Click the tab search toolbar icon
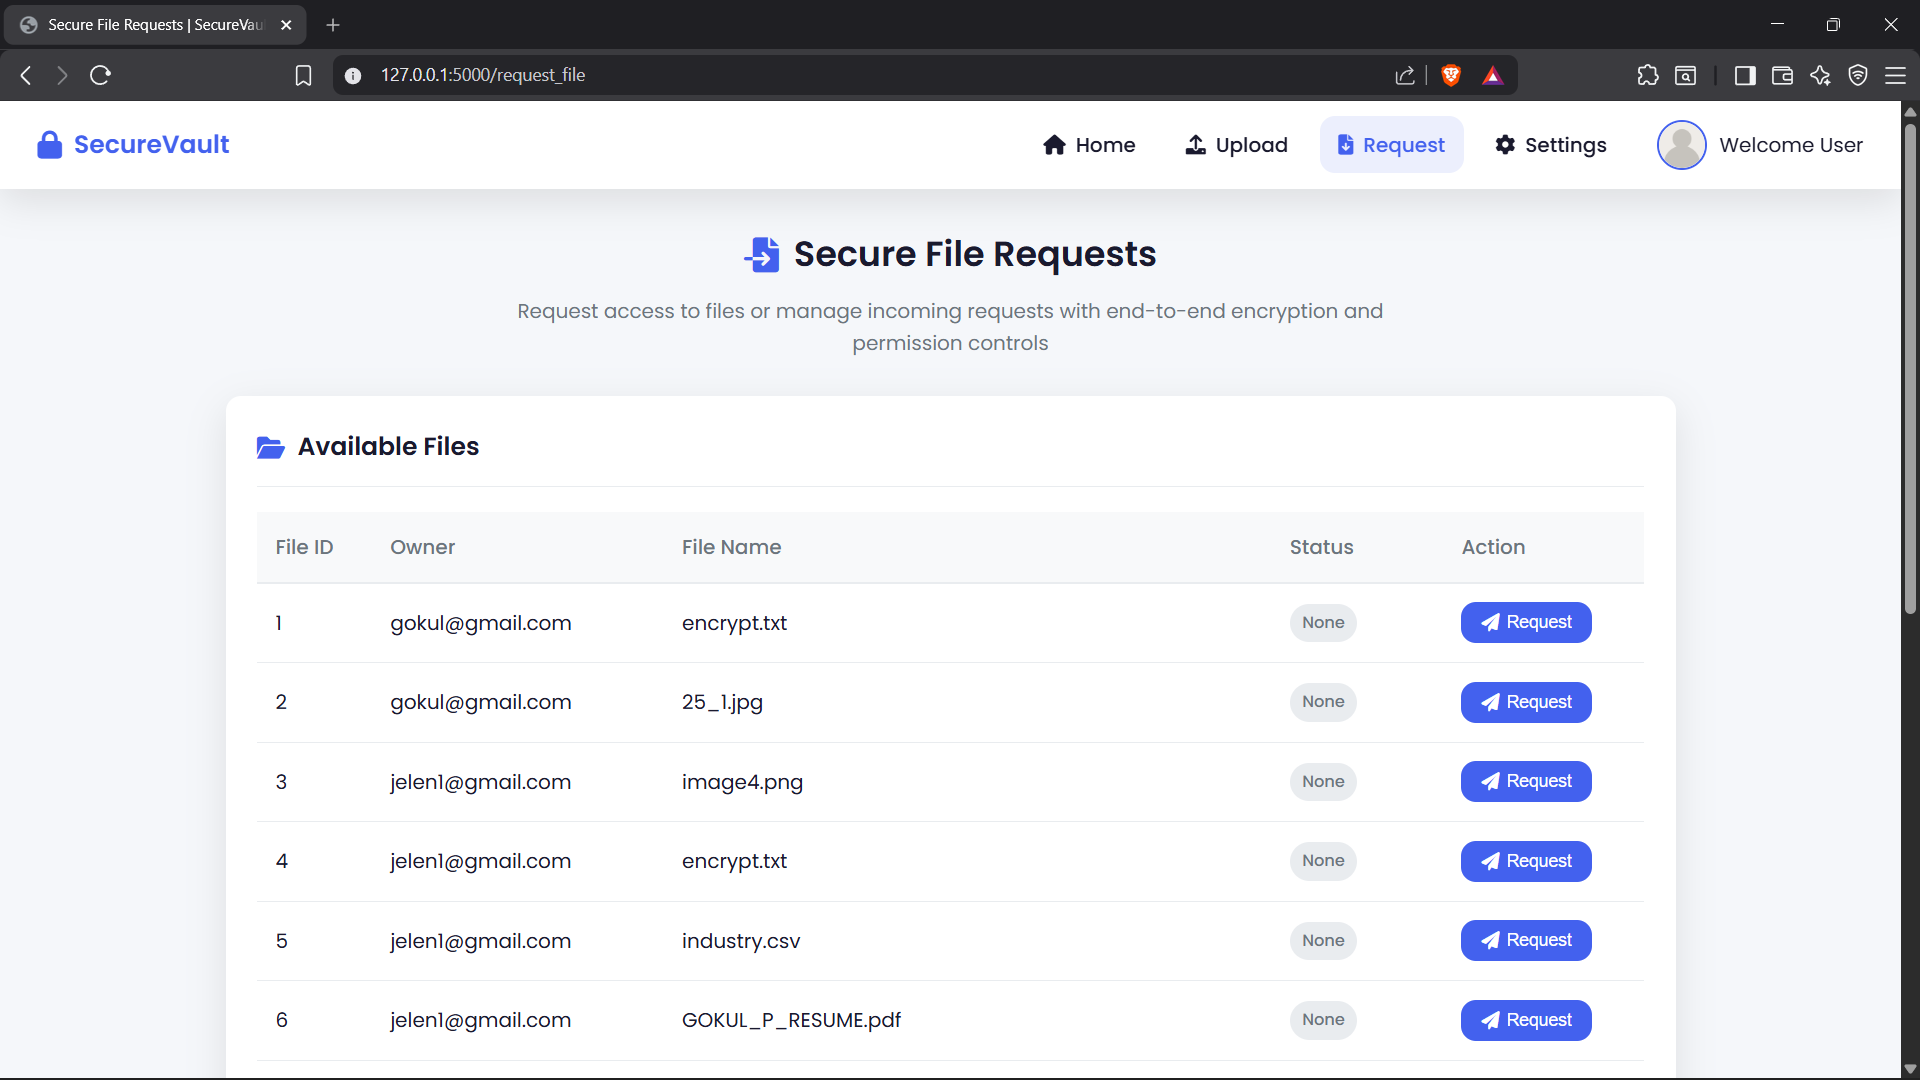 (1685, 75)
